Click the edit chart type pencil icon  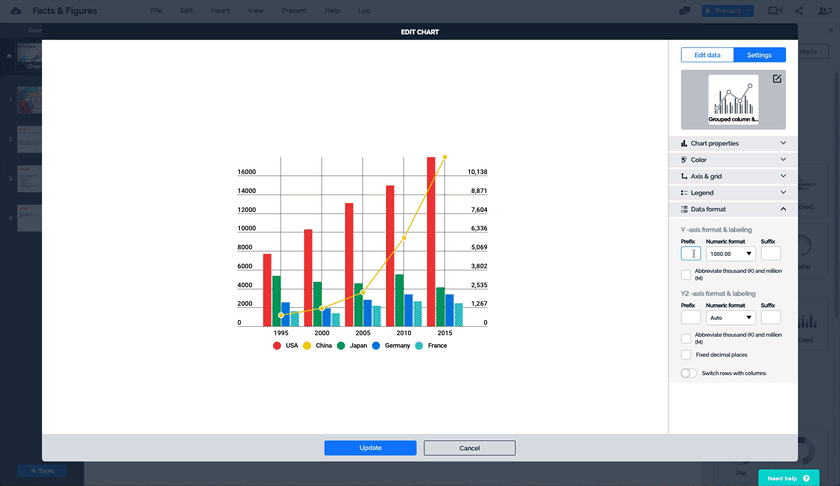coord(775,80)
